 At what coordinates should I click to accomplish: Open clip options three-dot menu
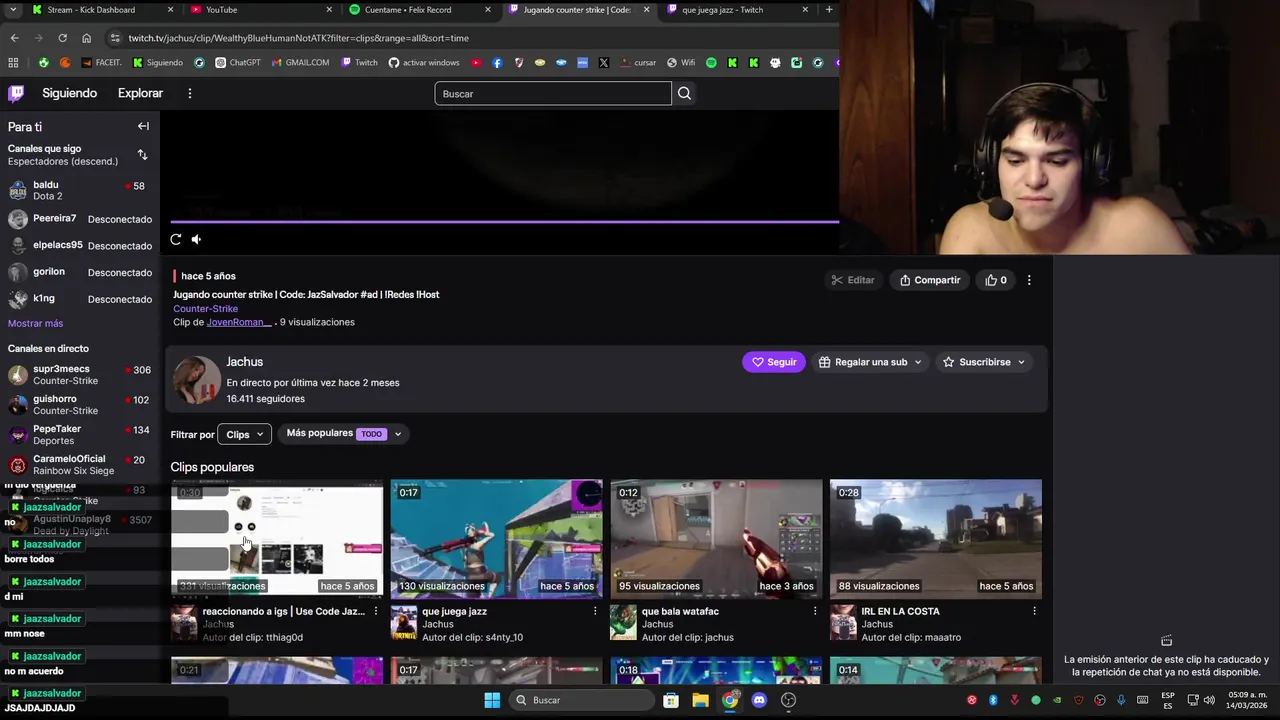pos(1029,280)
